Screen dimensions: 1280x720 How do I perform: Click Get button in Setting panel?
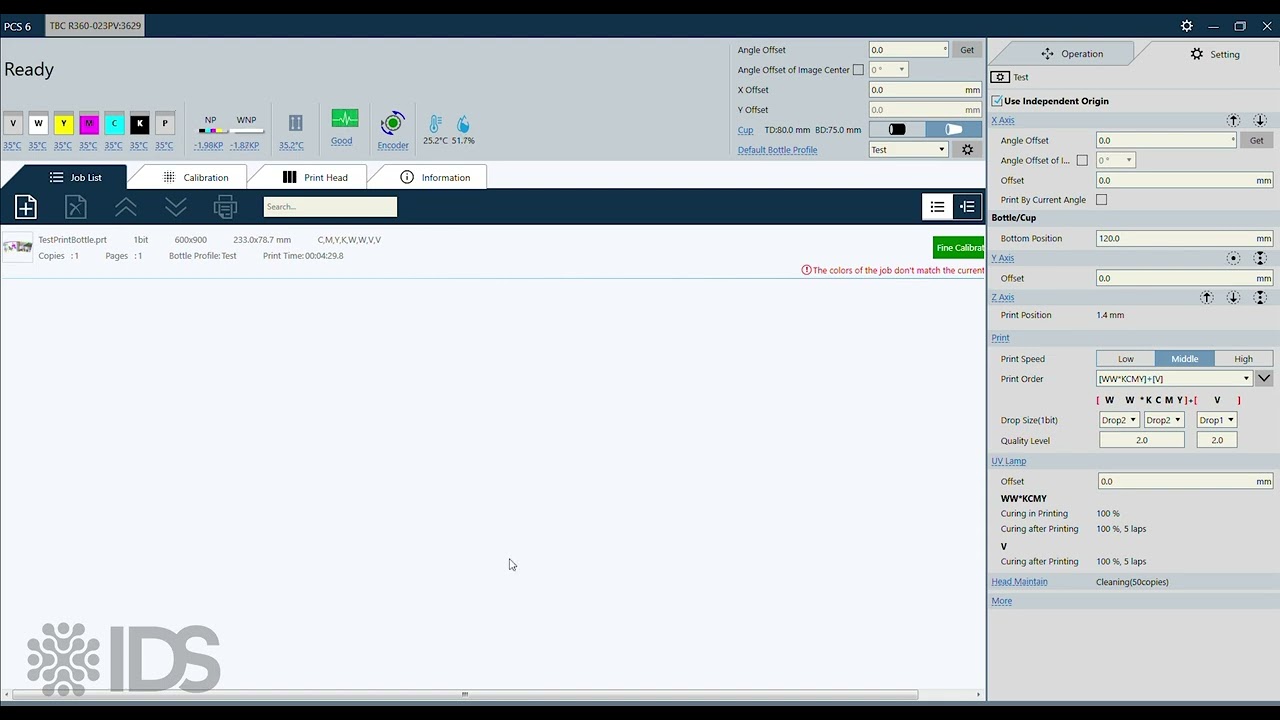(x=1257, y=140)
